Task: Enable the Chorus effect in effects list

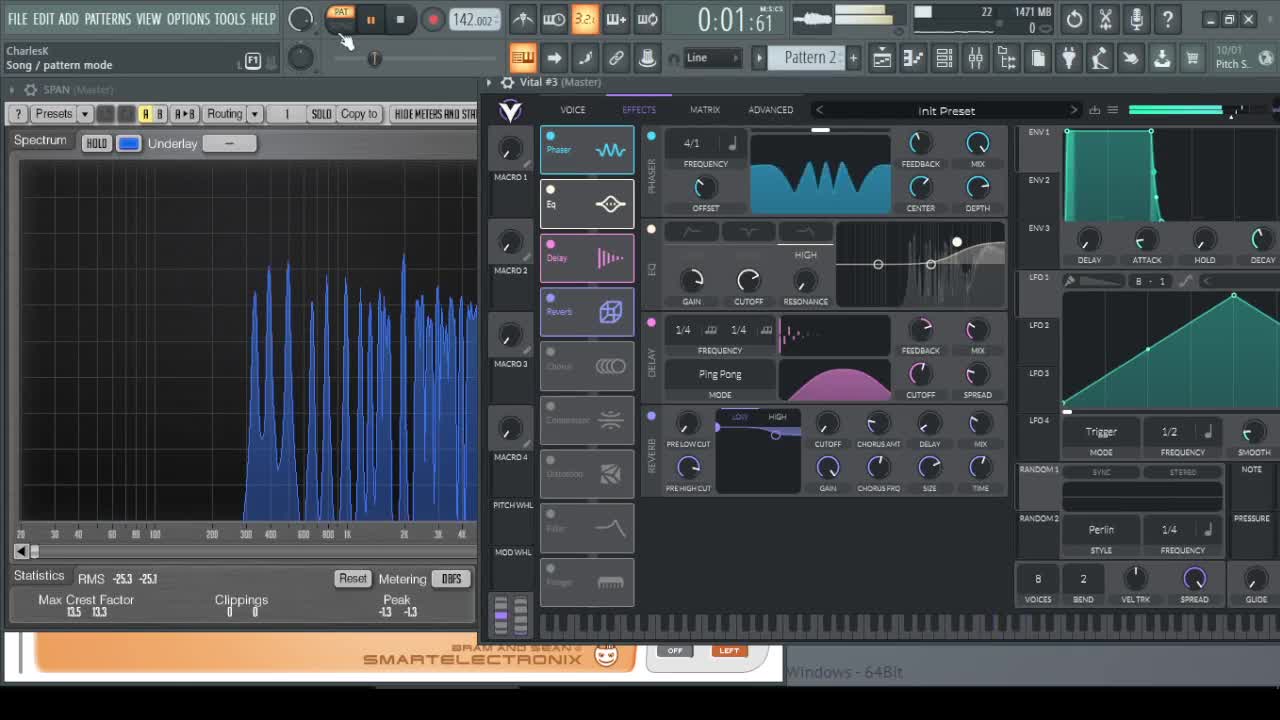Action: 550,352
